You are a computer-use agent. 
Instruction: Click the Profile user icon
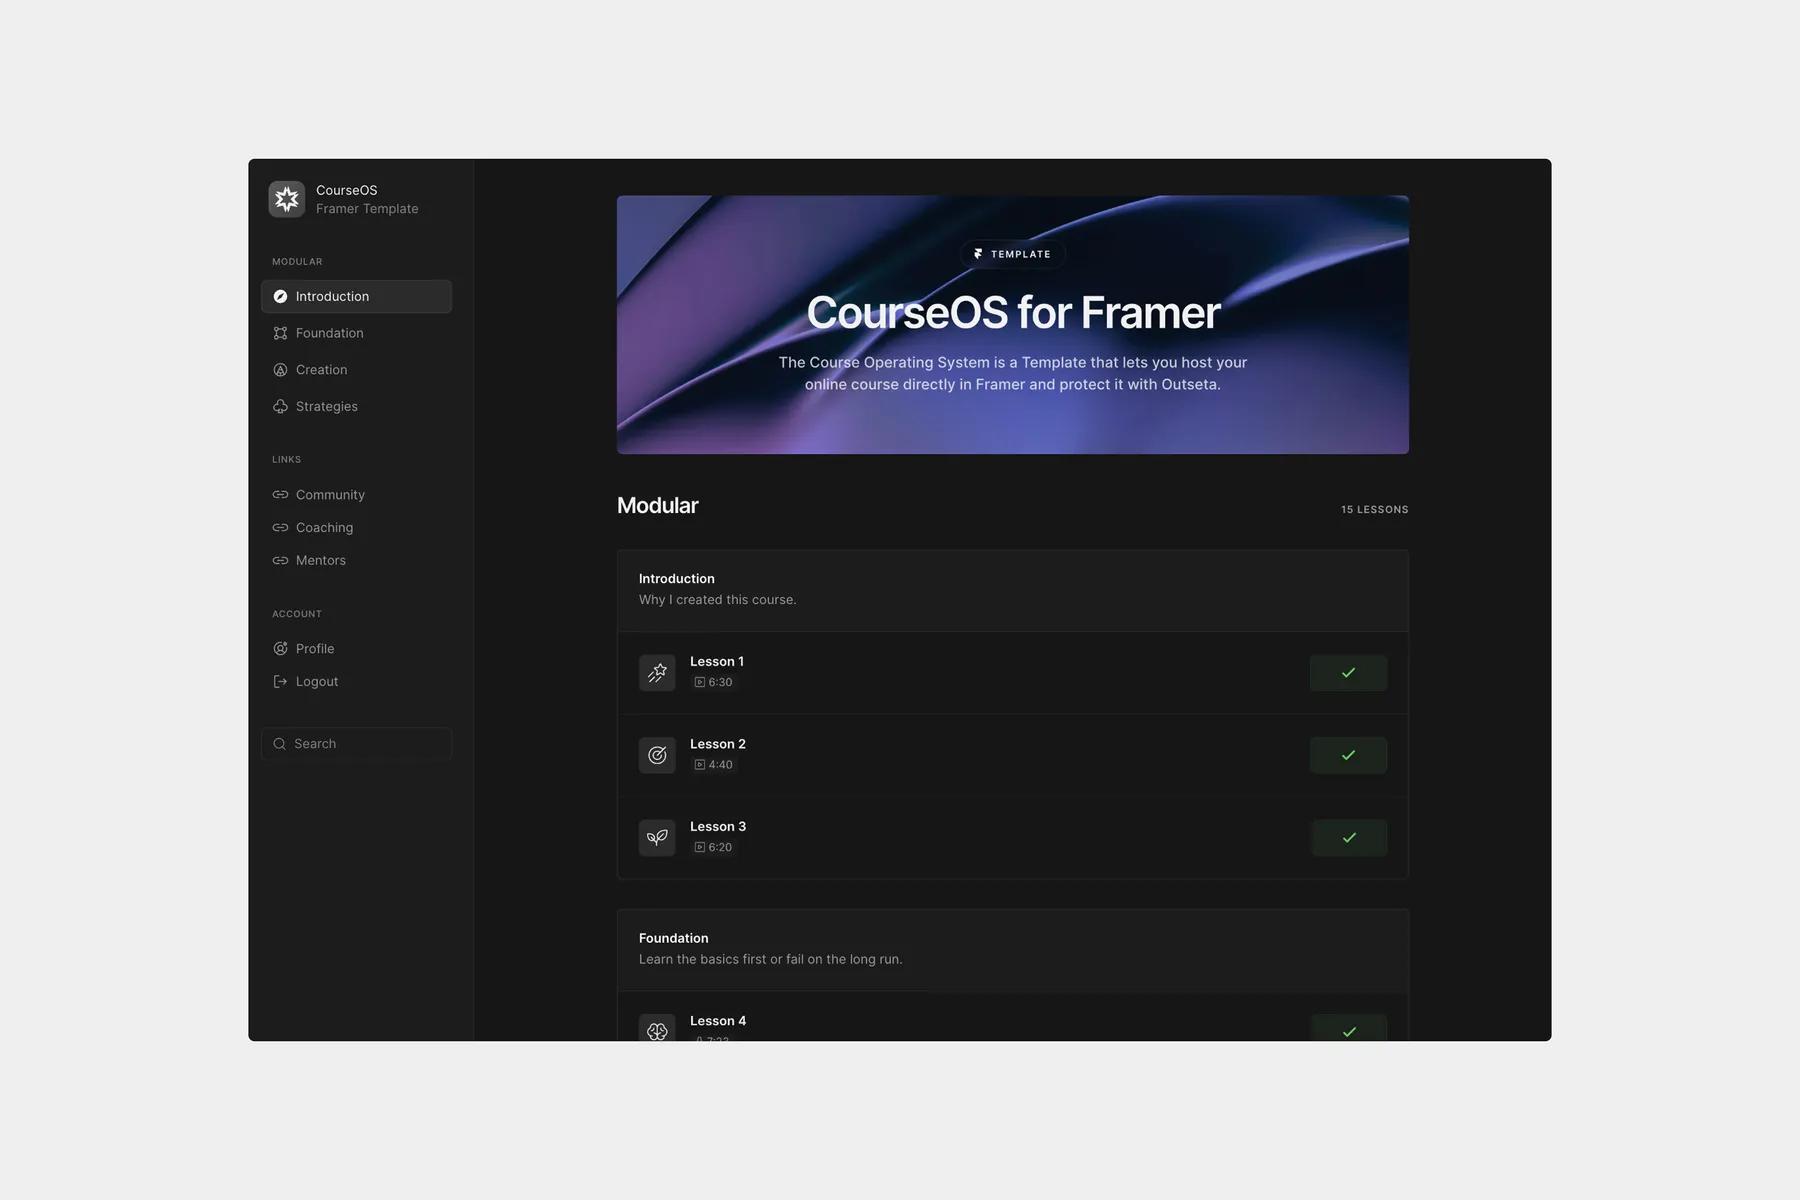280,649
